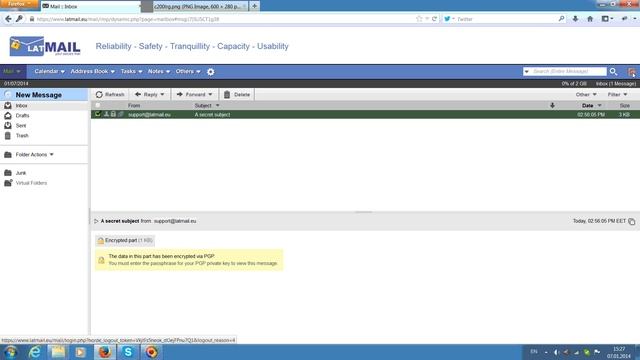This screenshot has width=640, height=360.
Task: Open the Calendar menu
Action: (49, 71)
